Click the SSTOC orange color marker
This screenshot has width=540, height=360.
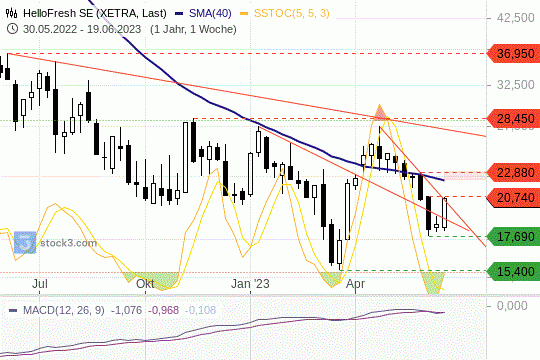pyautogui.click(x=244, y=14)
